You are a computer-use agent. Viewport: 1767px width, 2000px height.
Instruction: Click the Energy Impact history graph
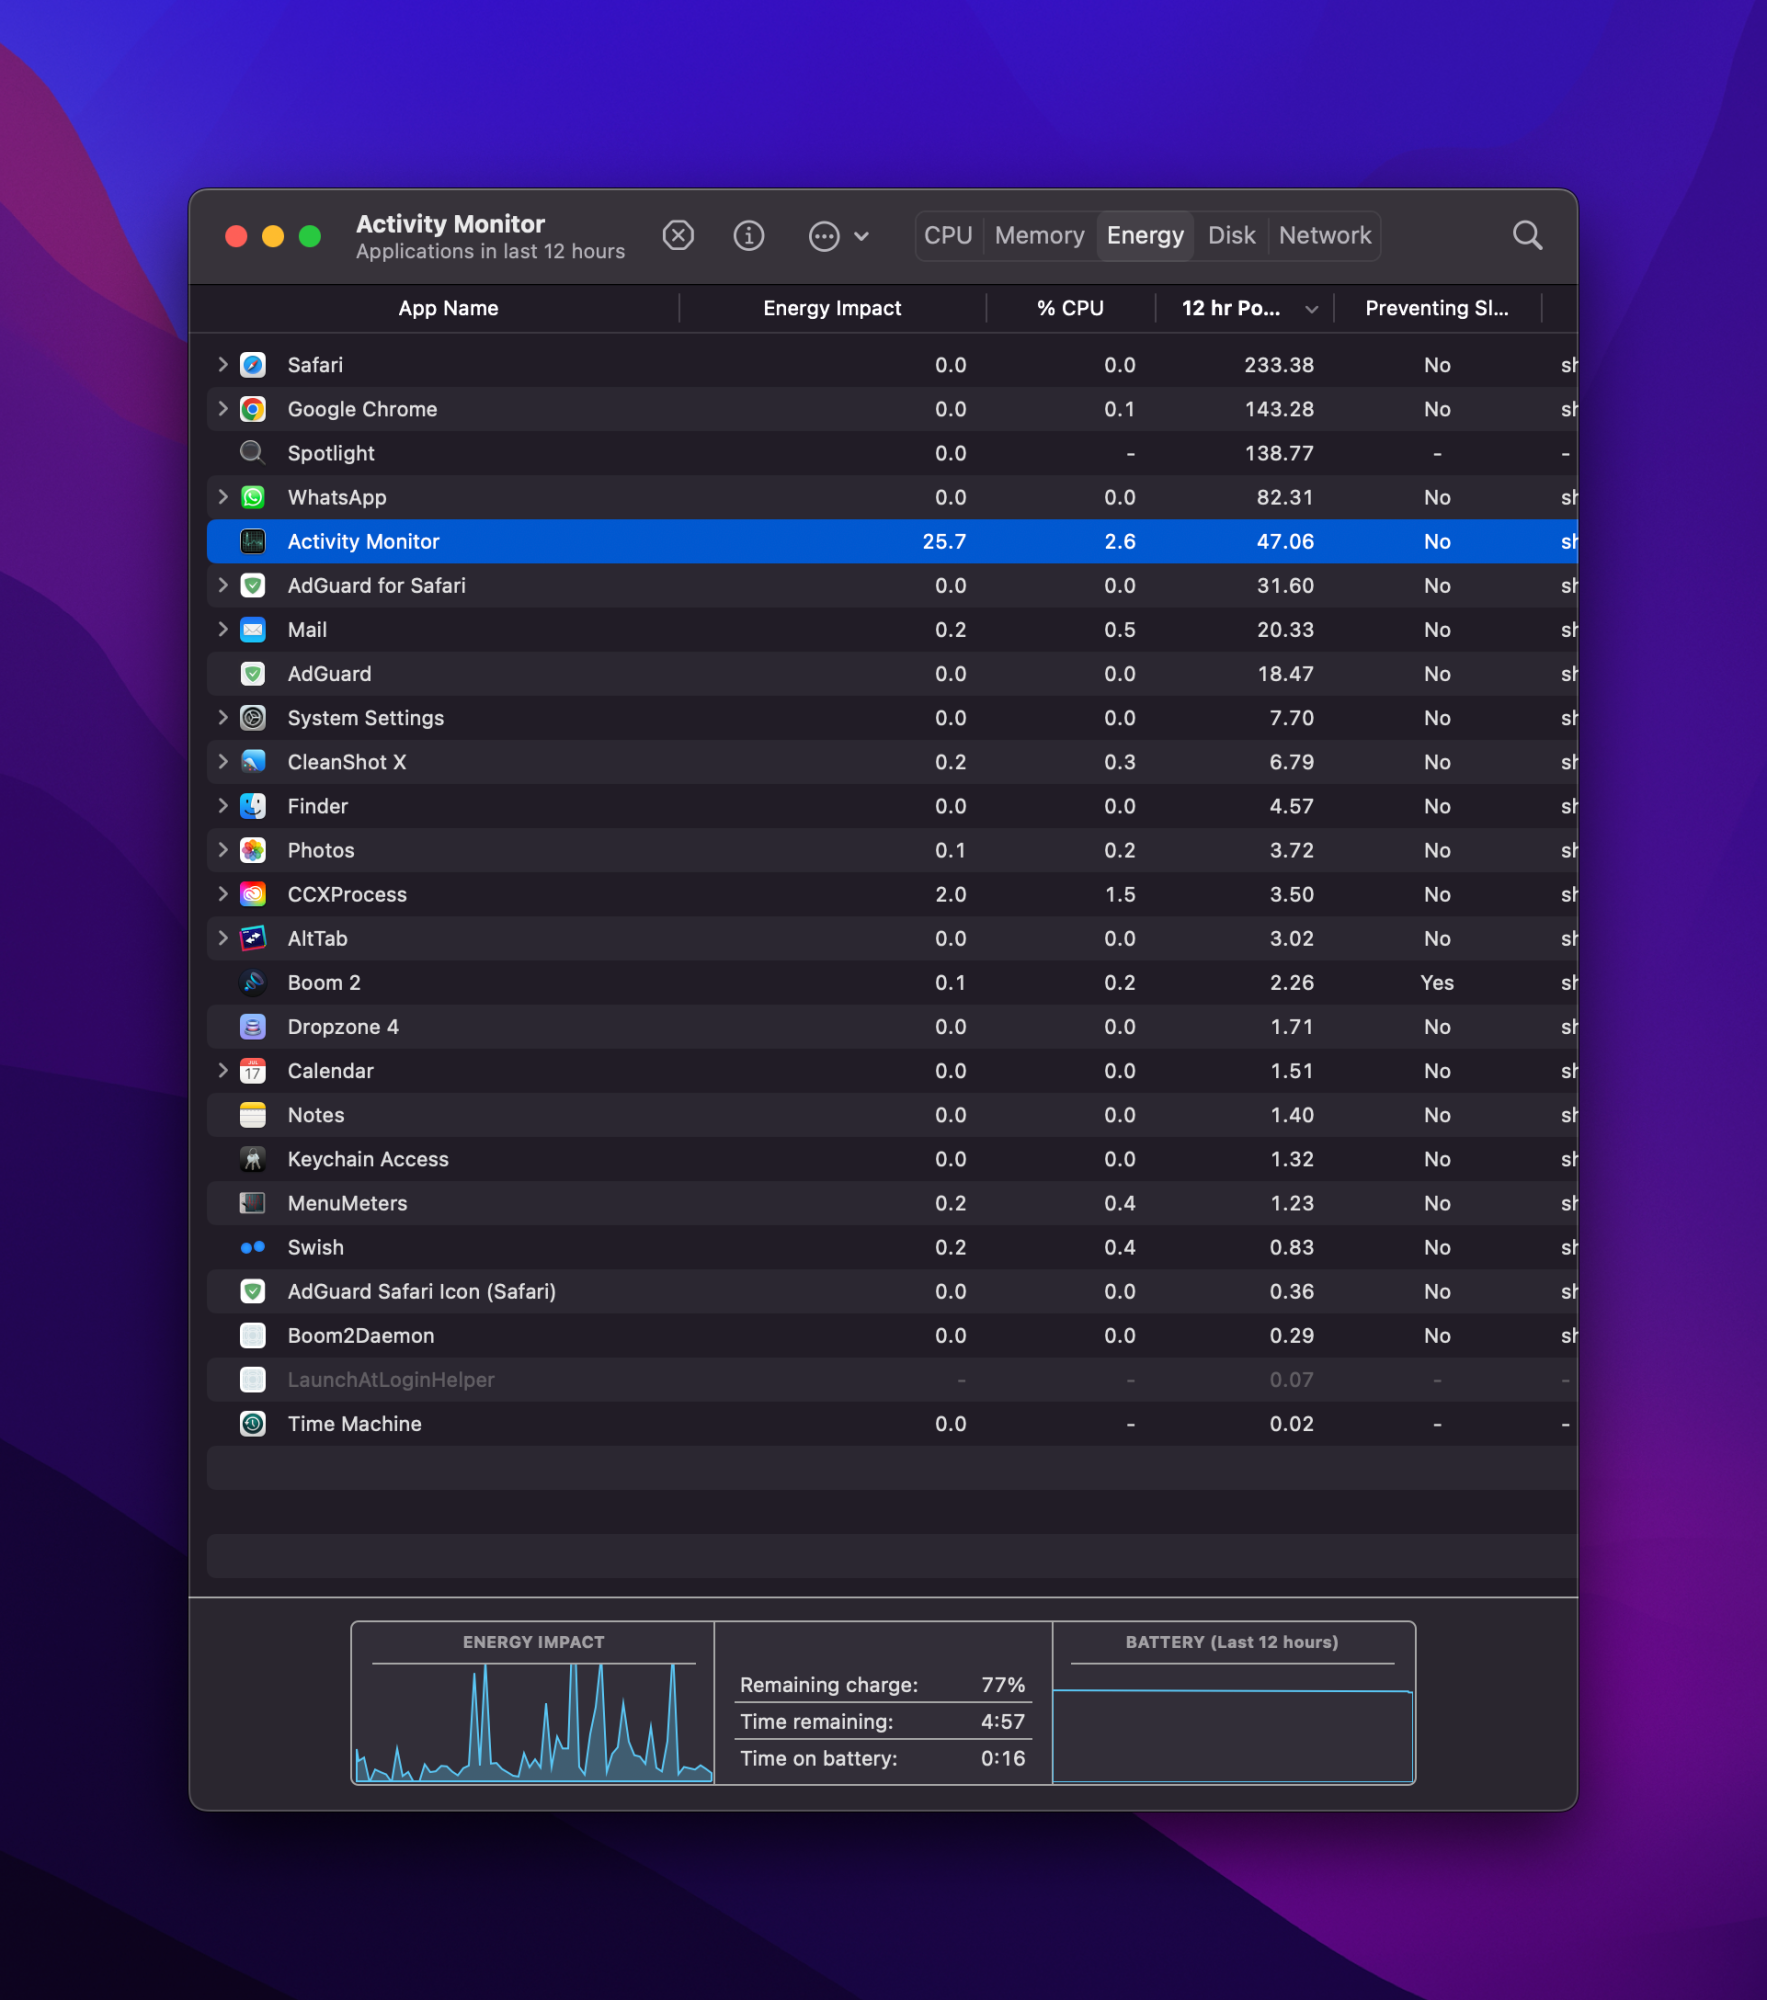pyautogui.click(x=533, y=1721)
